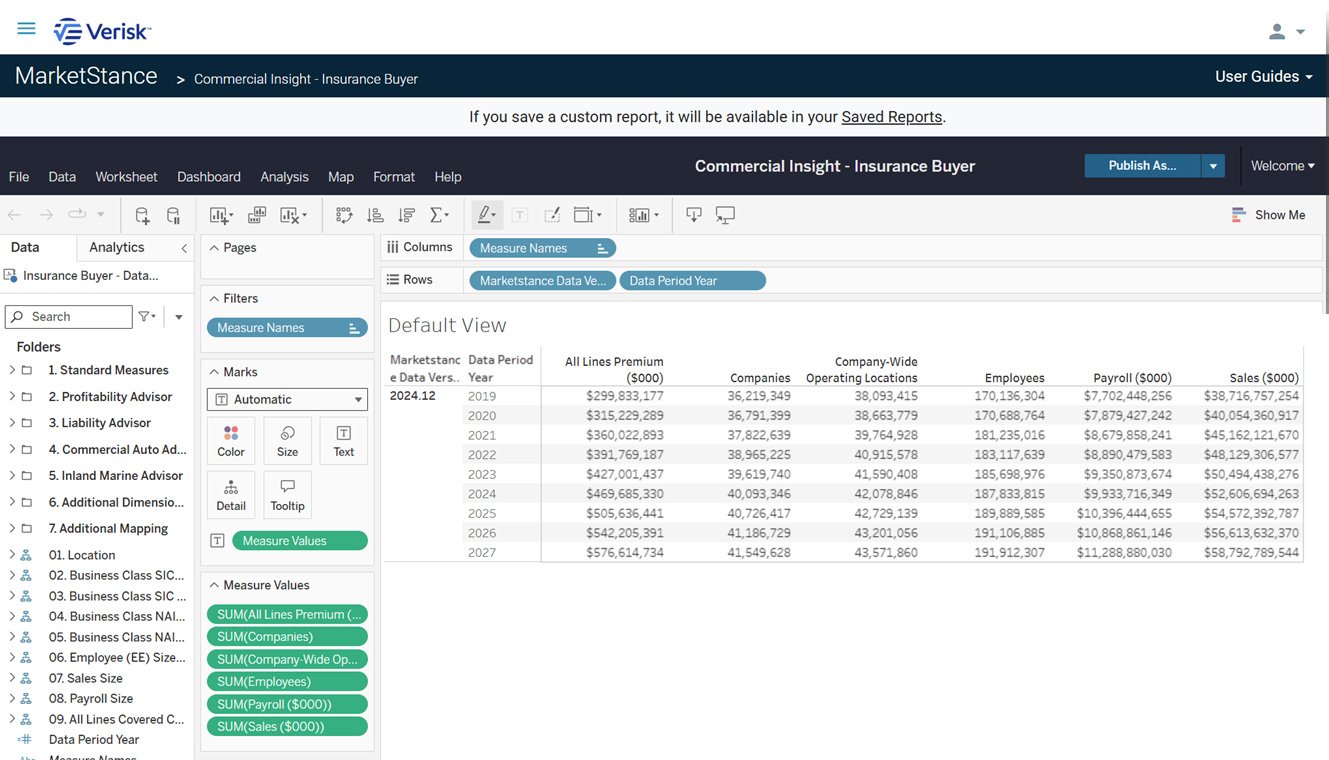Open the Automatic mark type dropdown
The image size is (1329, 760).
pyautogui.click(x=287, y=399)
